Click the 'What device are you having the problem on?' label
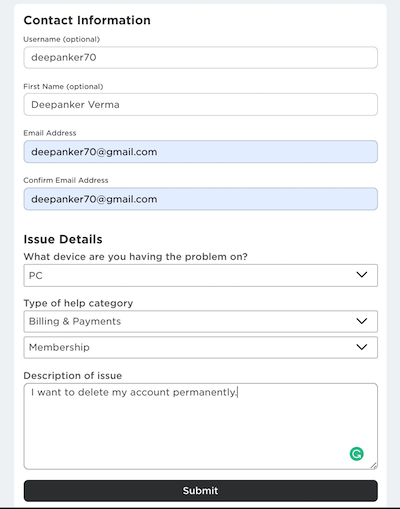The width and height of the screenshot is (400, 509). (x=135, y=257)
